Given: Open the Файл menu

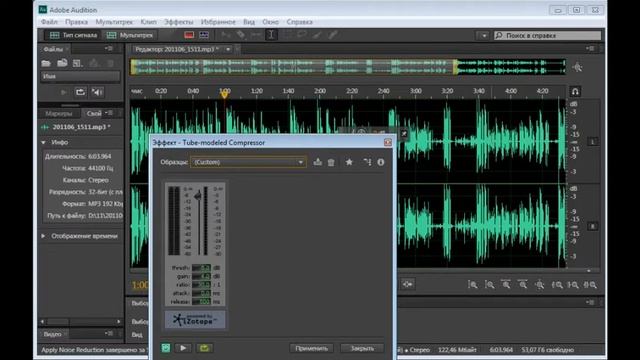Looking at the screenshot, I should 49,22.
